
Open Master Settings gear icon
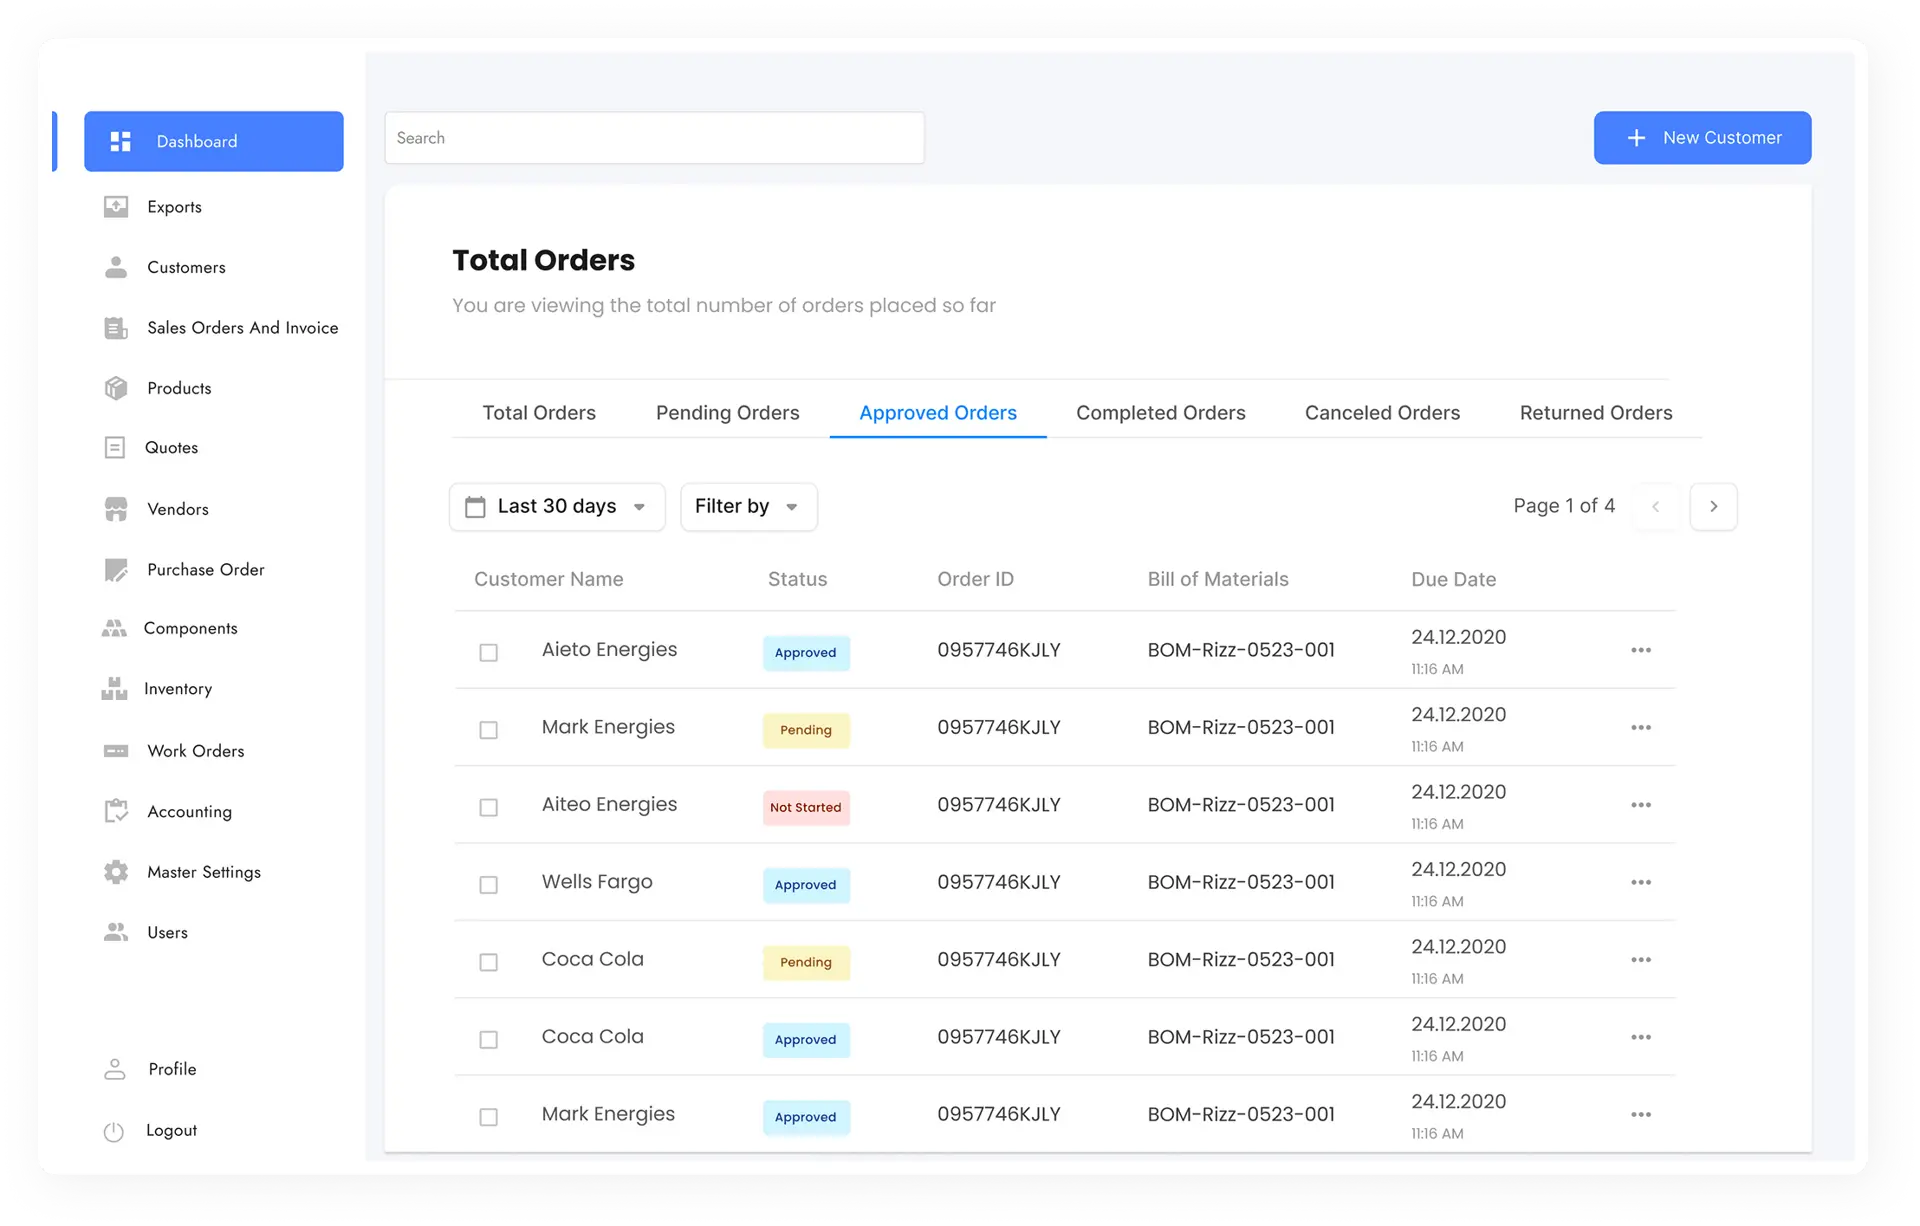115,871
